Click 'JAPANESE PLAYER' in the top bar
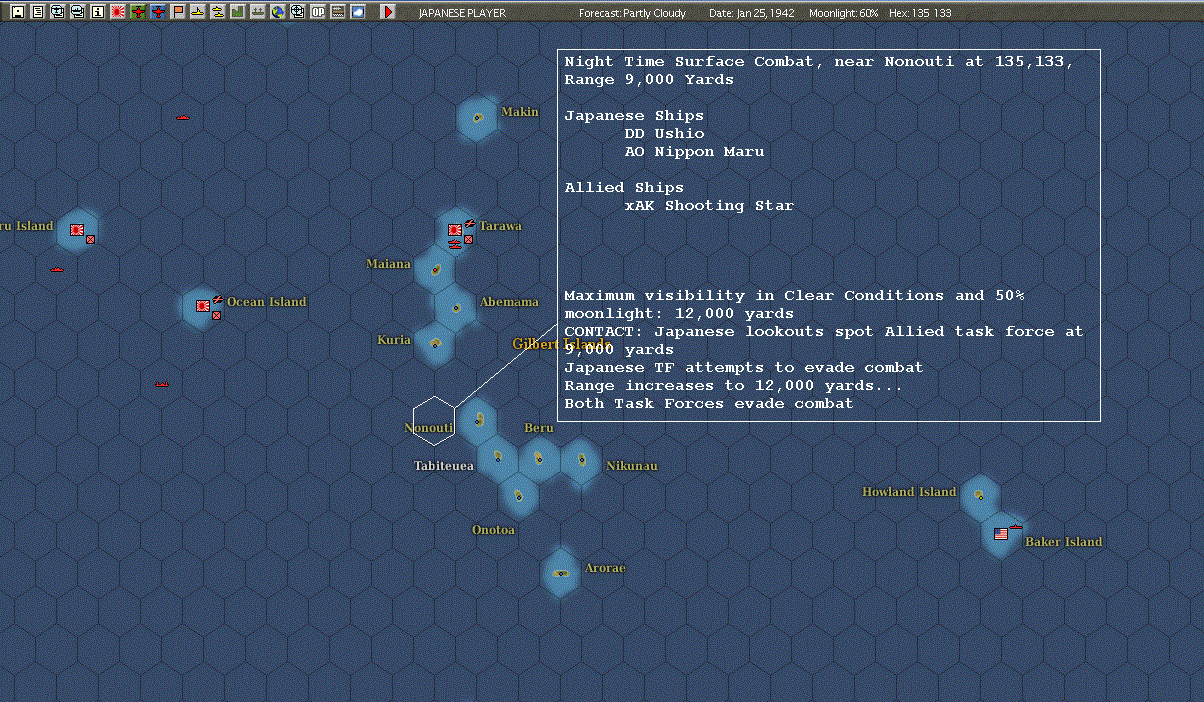The height and width of the screenshot is (702, 1204). click(462, 13)
